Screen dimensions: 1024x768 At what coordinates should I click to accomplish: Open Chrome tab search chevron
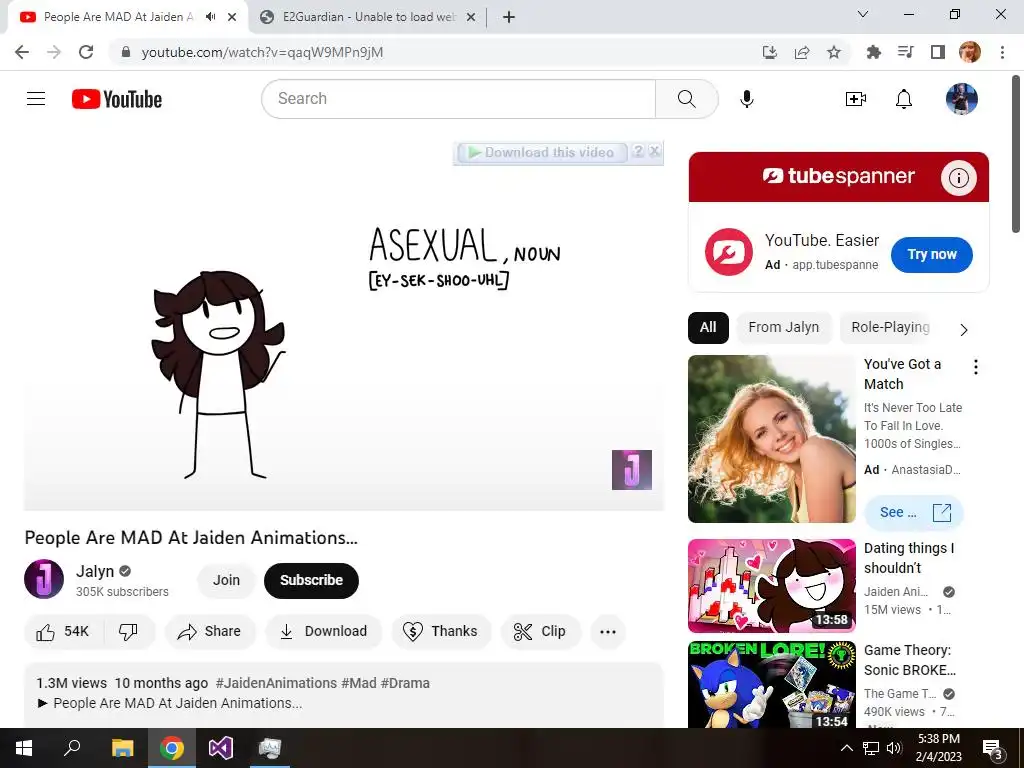coord(863,14)
